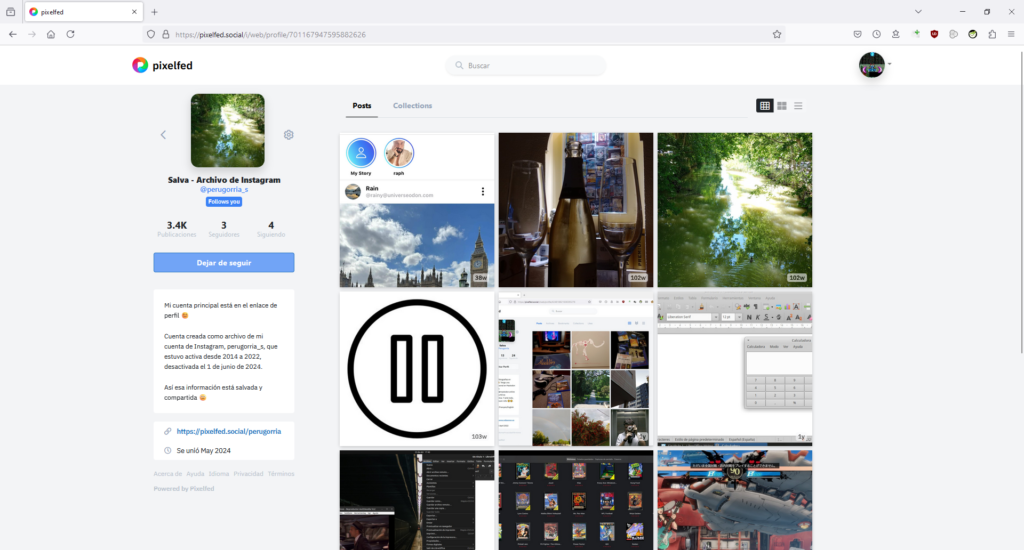Click the browser forward arrow
The image size is (1024, 550).
pos(31,34)
